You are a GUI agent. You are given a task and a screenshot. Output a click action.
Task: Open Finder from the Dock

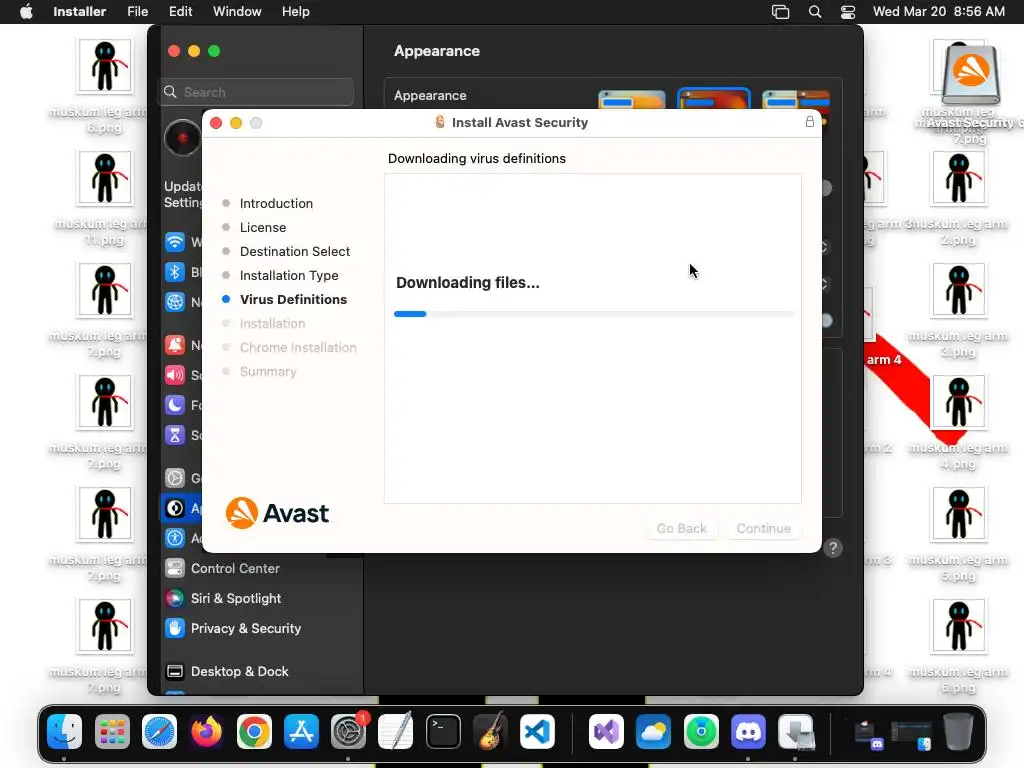click(65, 732)
